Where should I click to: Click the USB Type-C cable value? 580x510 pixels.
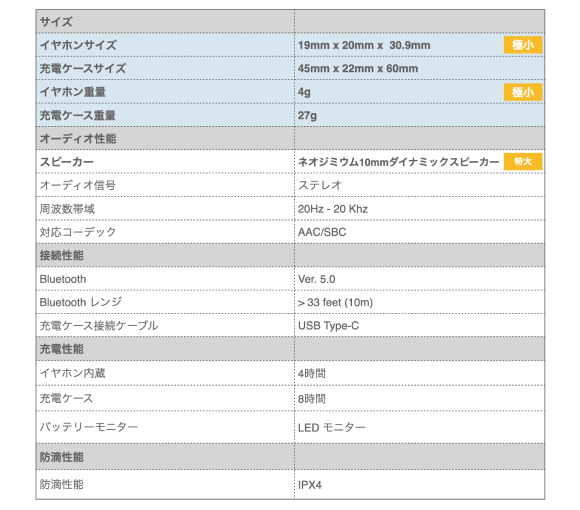click(x=328, y=326)
